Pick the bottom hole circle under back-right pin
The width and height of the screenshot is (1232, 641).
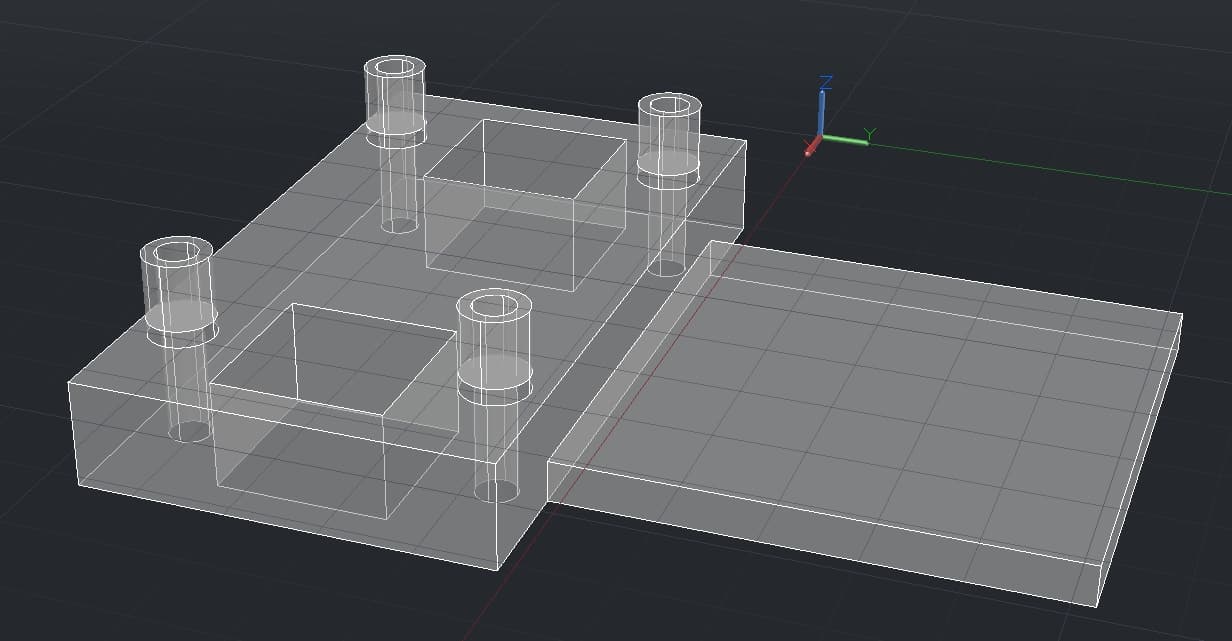point(666,266)
